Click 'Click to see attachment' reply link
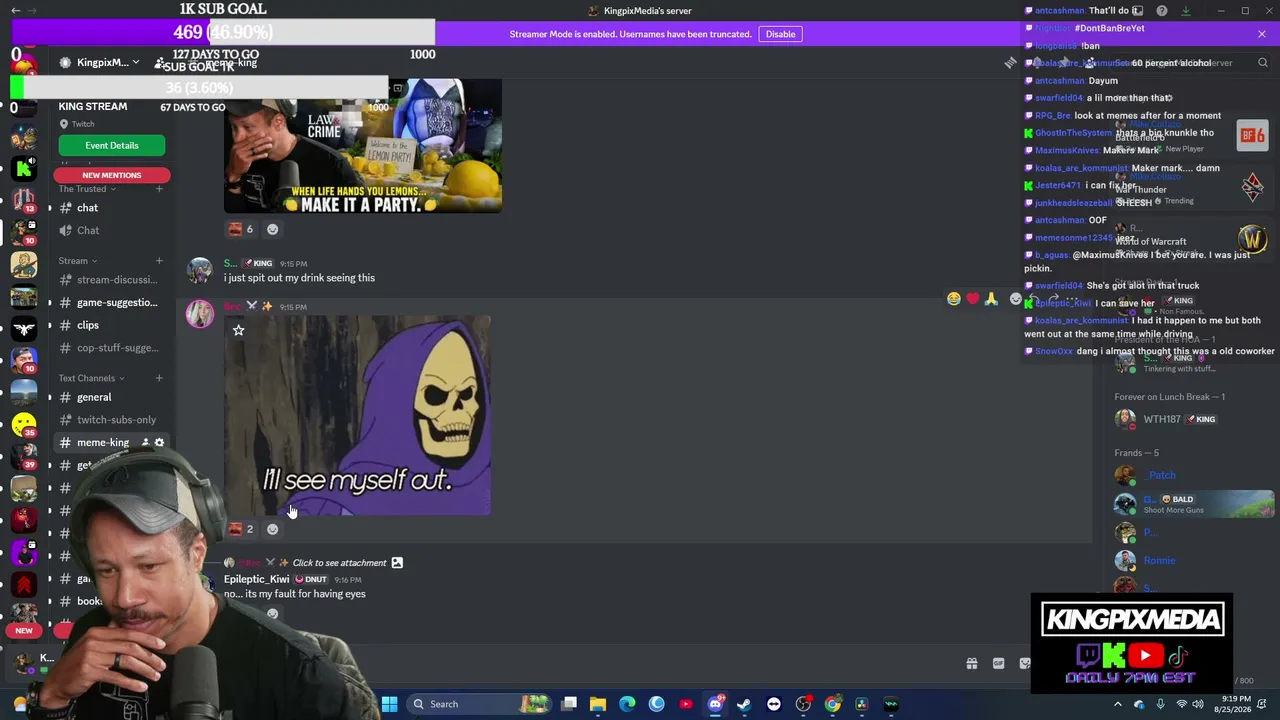The width and height of the screenshot is (1280, 720). tap(339, 563)
